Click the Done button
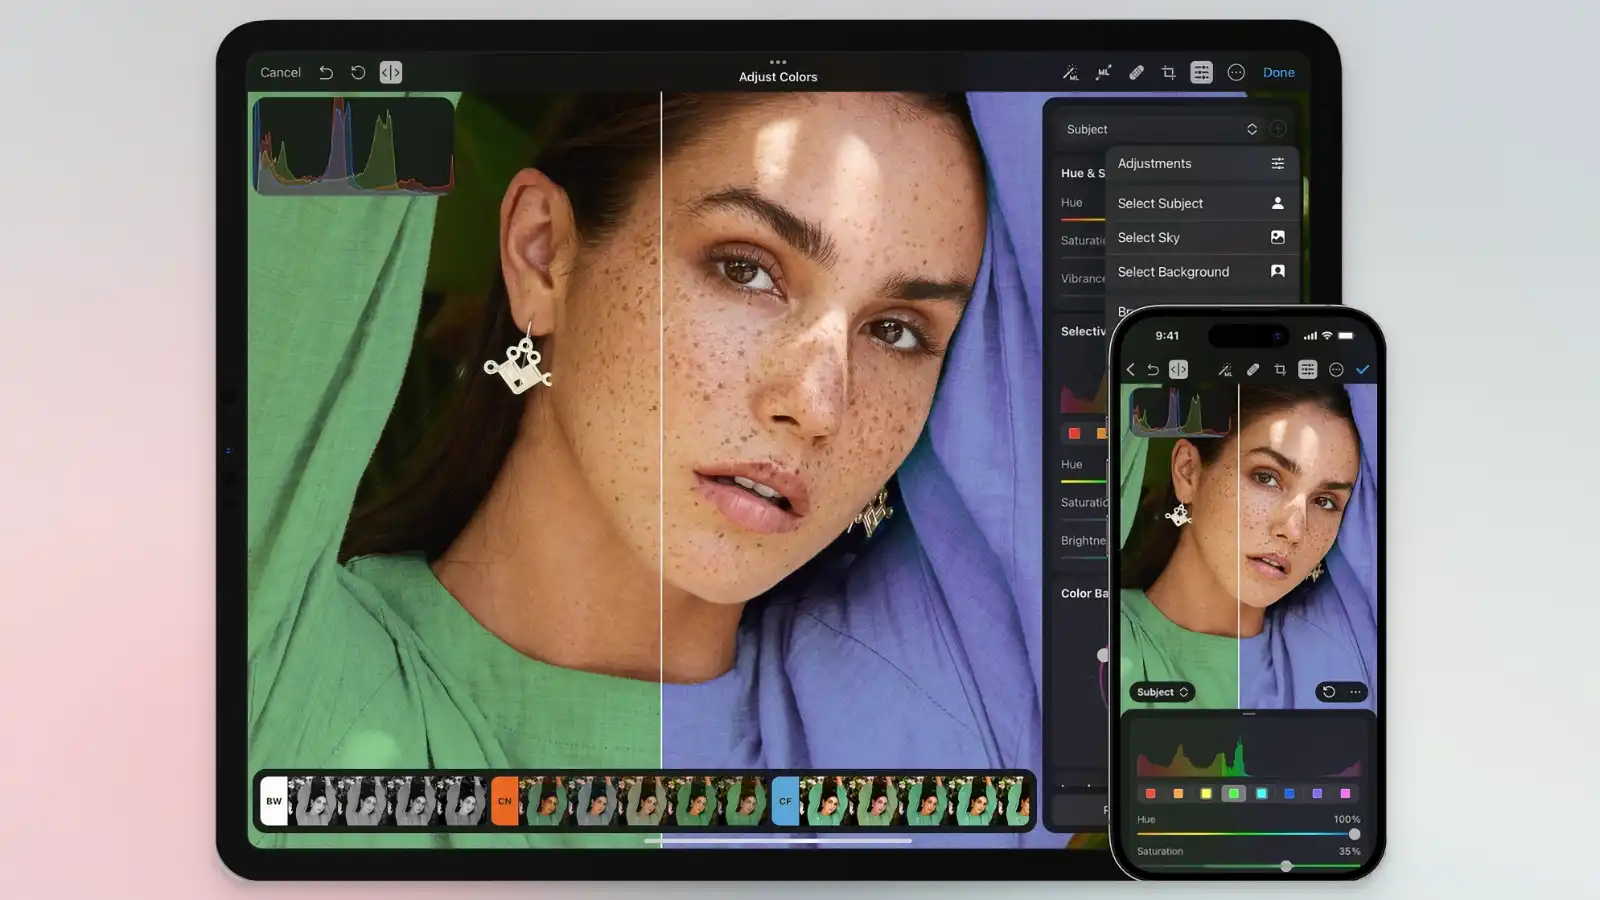The height and width of the screenshot is (900, 1600). [1279, 72]
